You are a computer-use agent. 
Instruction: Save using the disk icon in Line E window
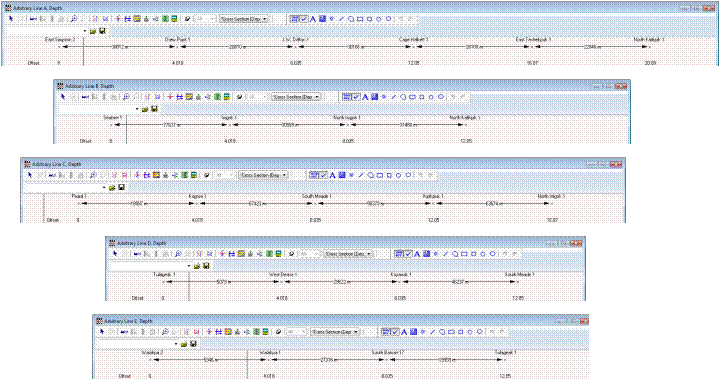[x=194, y=344]
